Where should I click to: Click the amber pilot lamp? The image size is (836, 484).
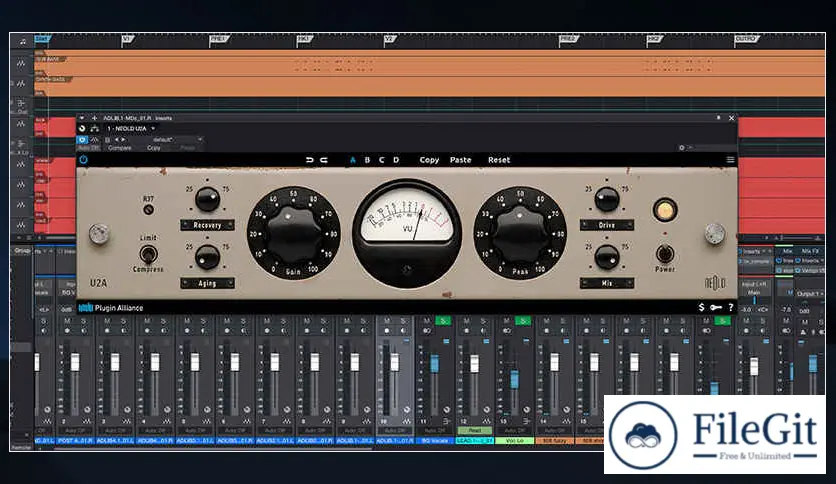pos(665,210)
